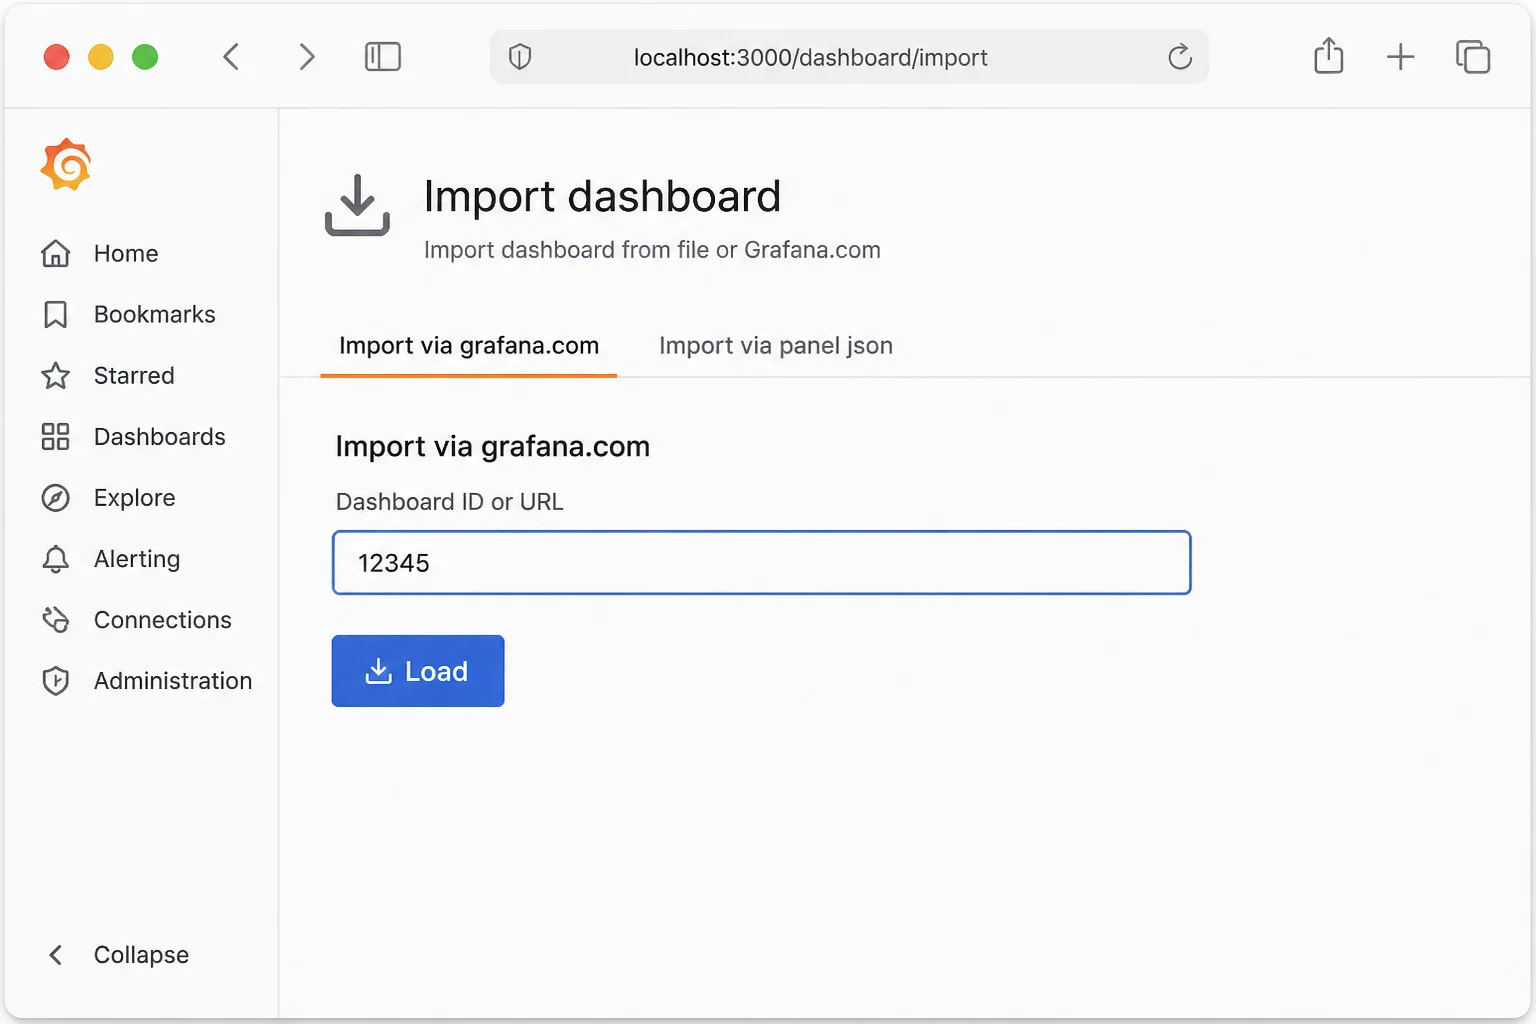This screenshot has height=1024, width=1536.
Task: Click the Grafana logo icon
Action: (66, 165)
